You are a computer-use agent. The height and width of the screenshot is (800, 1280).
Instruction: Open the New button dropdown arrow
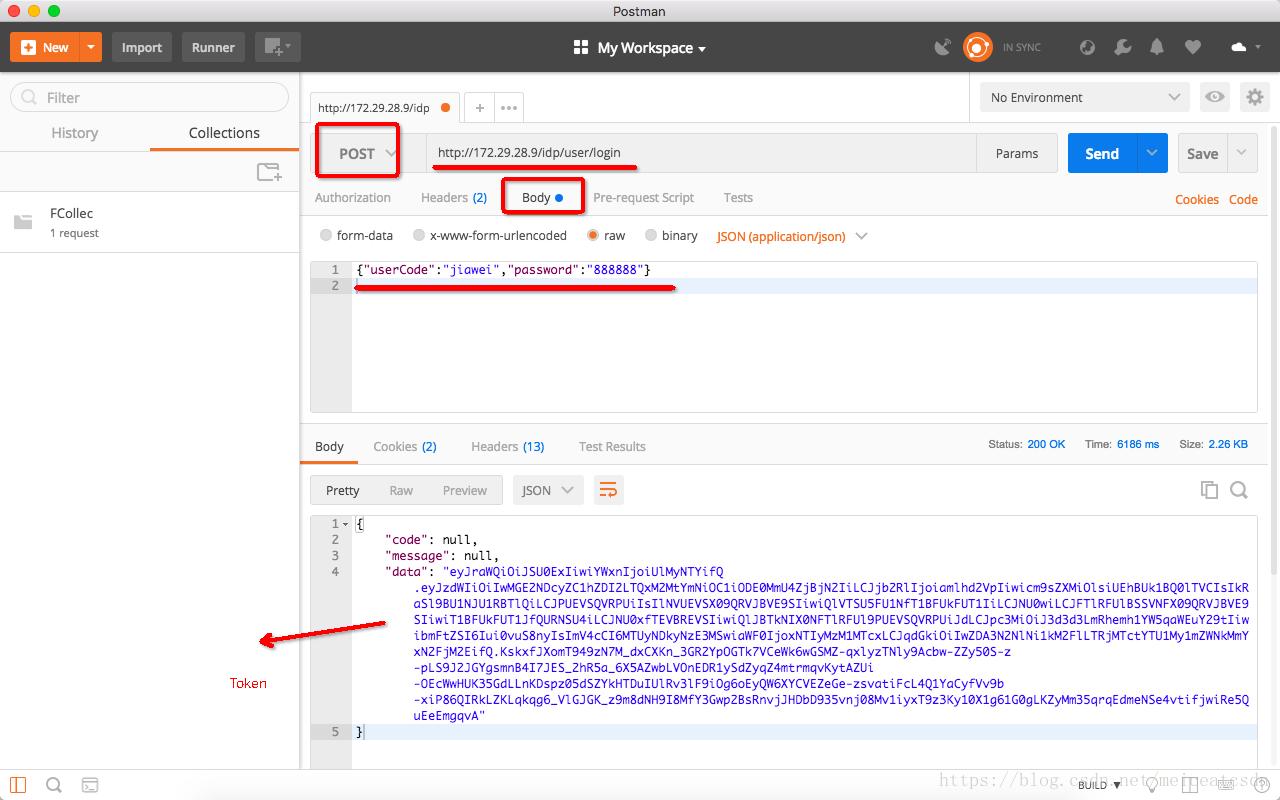91,47
